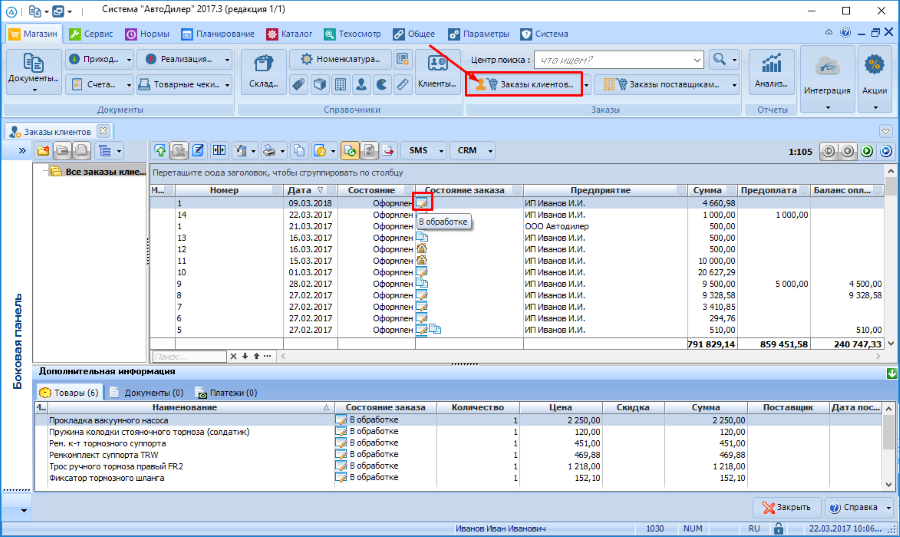The width and height of the screenshot is (900, 537).
Task: Click the search magnifier button
Action: click(719, 59)
